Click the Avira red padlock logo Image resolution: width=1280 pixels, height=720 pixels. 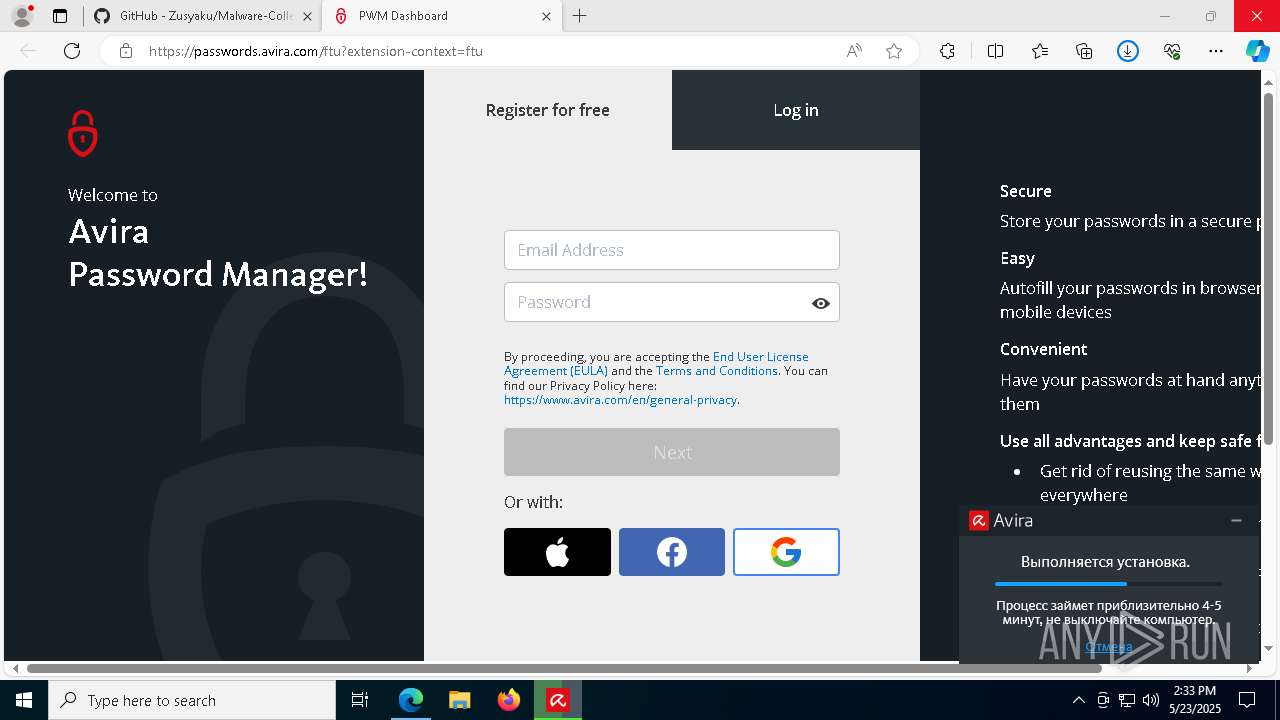click(83, 133)
